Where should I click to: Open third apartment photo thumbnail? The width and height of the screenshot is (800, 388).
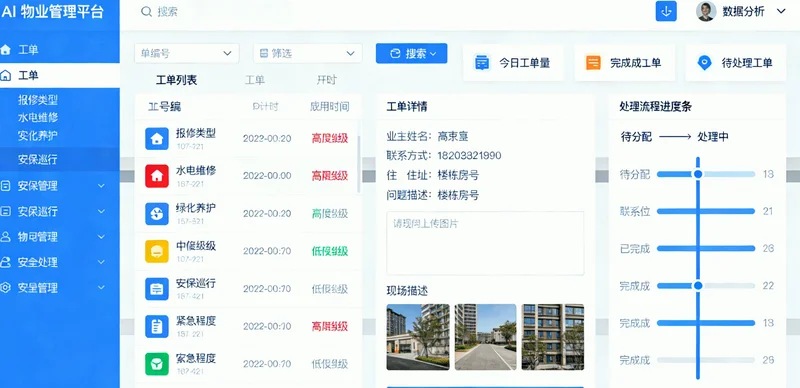[x=553, y=337]
